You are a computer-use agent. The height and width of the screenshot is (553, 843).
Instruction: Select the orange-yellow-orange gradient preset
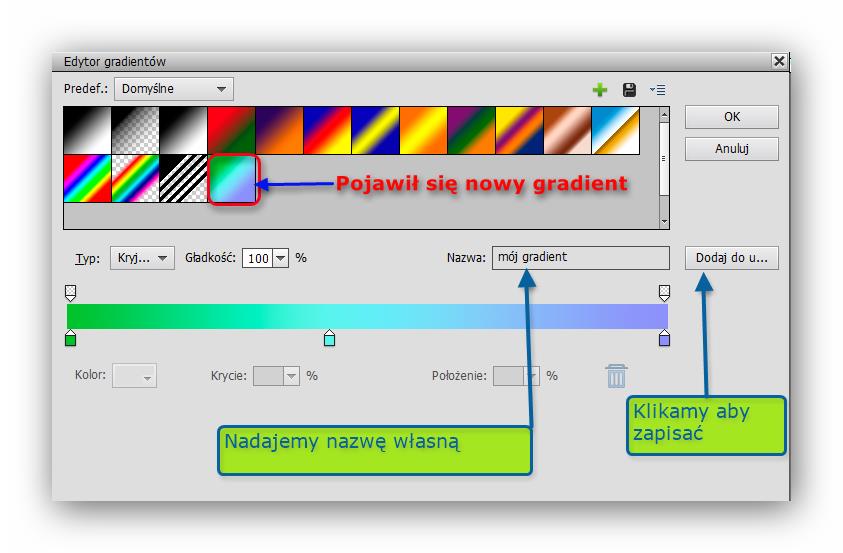click(x=423, y=131)
